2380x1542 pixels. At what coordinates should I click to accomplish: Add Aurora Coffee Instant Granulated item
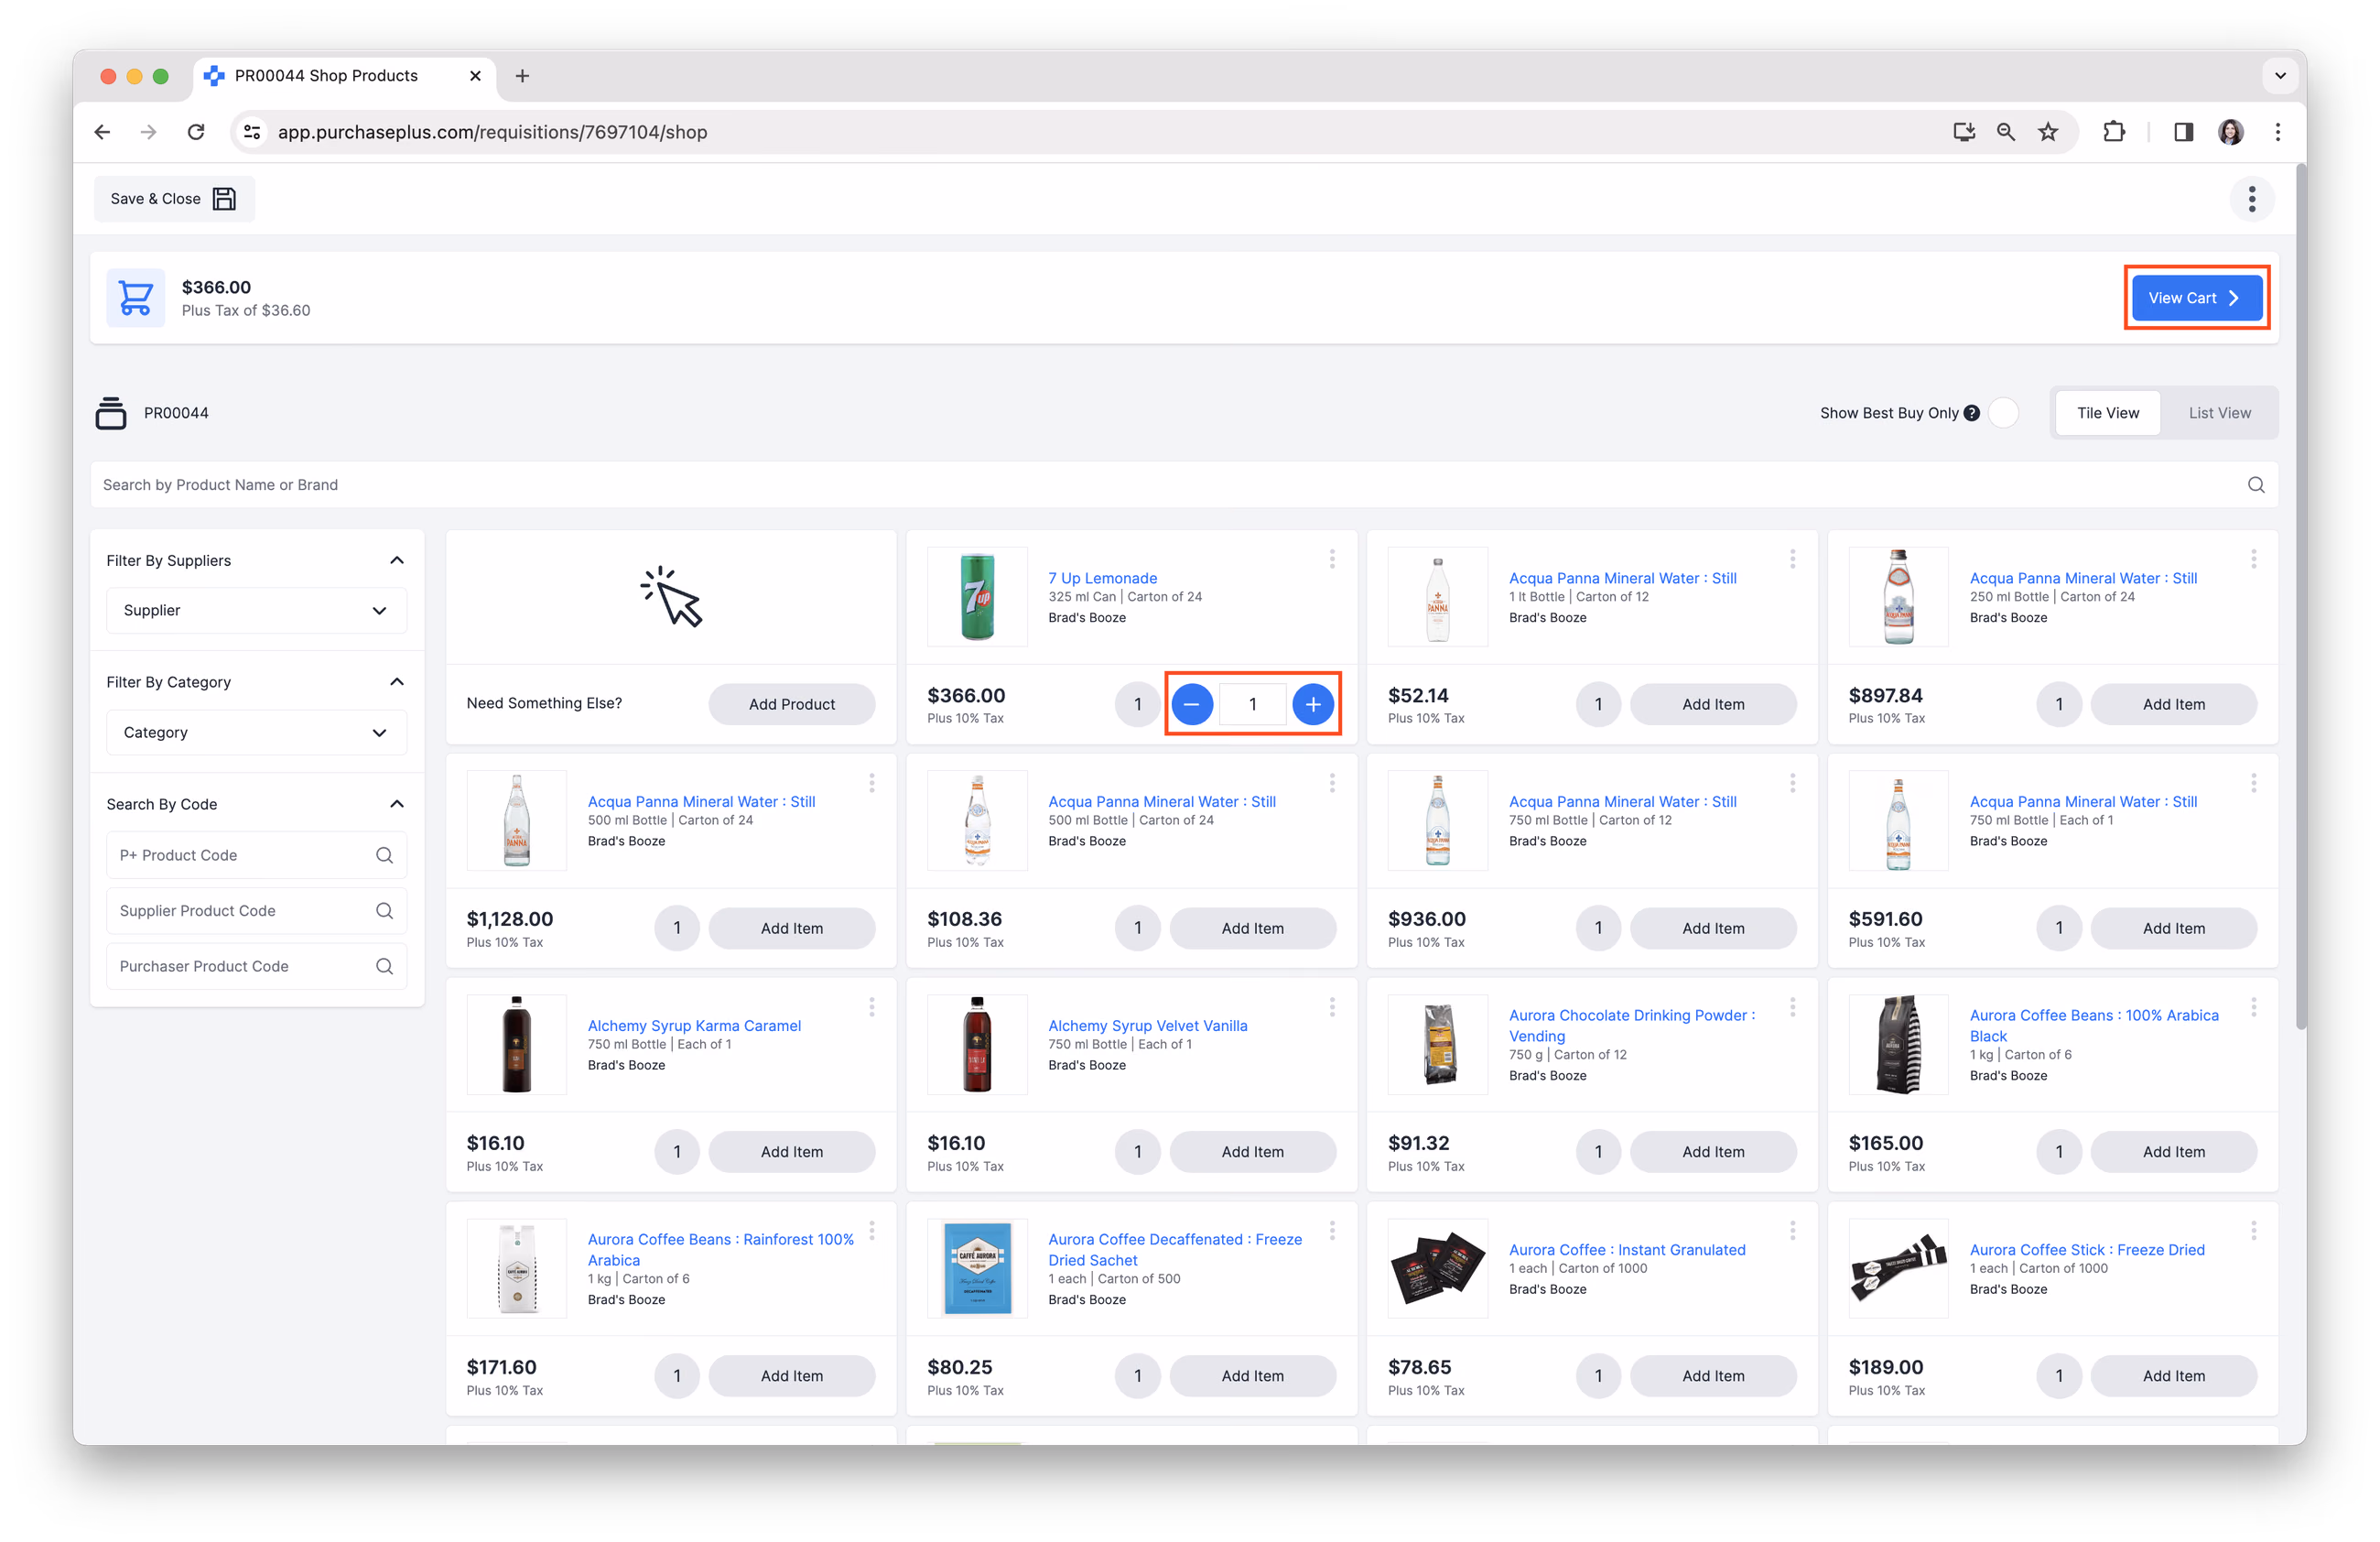1712,1376
